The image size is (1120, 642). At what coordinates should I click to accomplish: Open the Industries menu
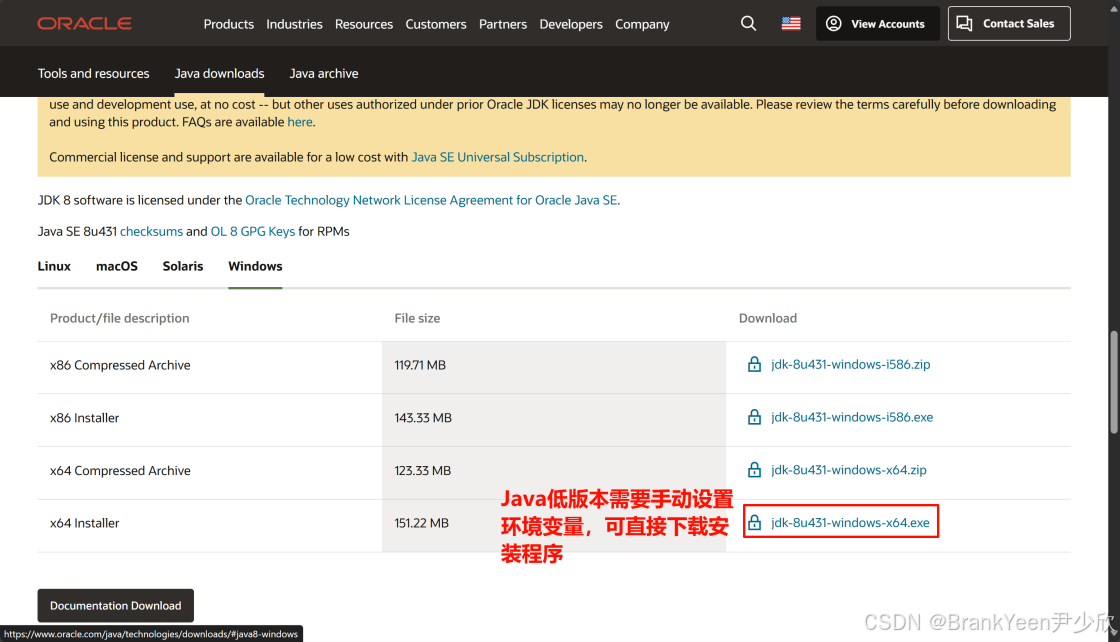294,24
